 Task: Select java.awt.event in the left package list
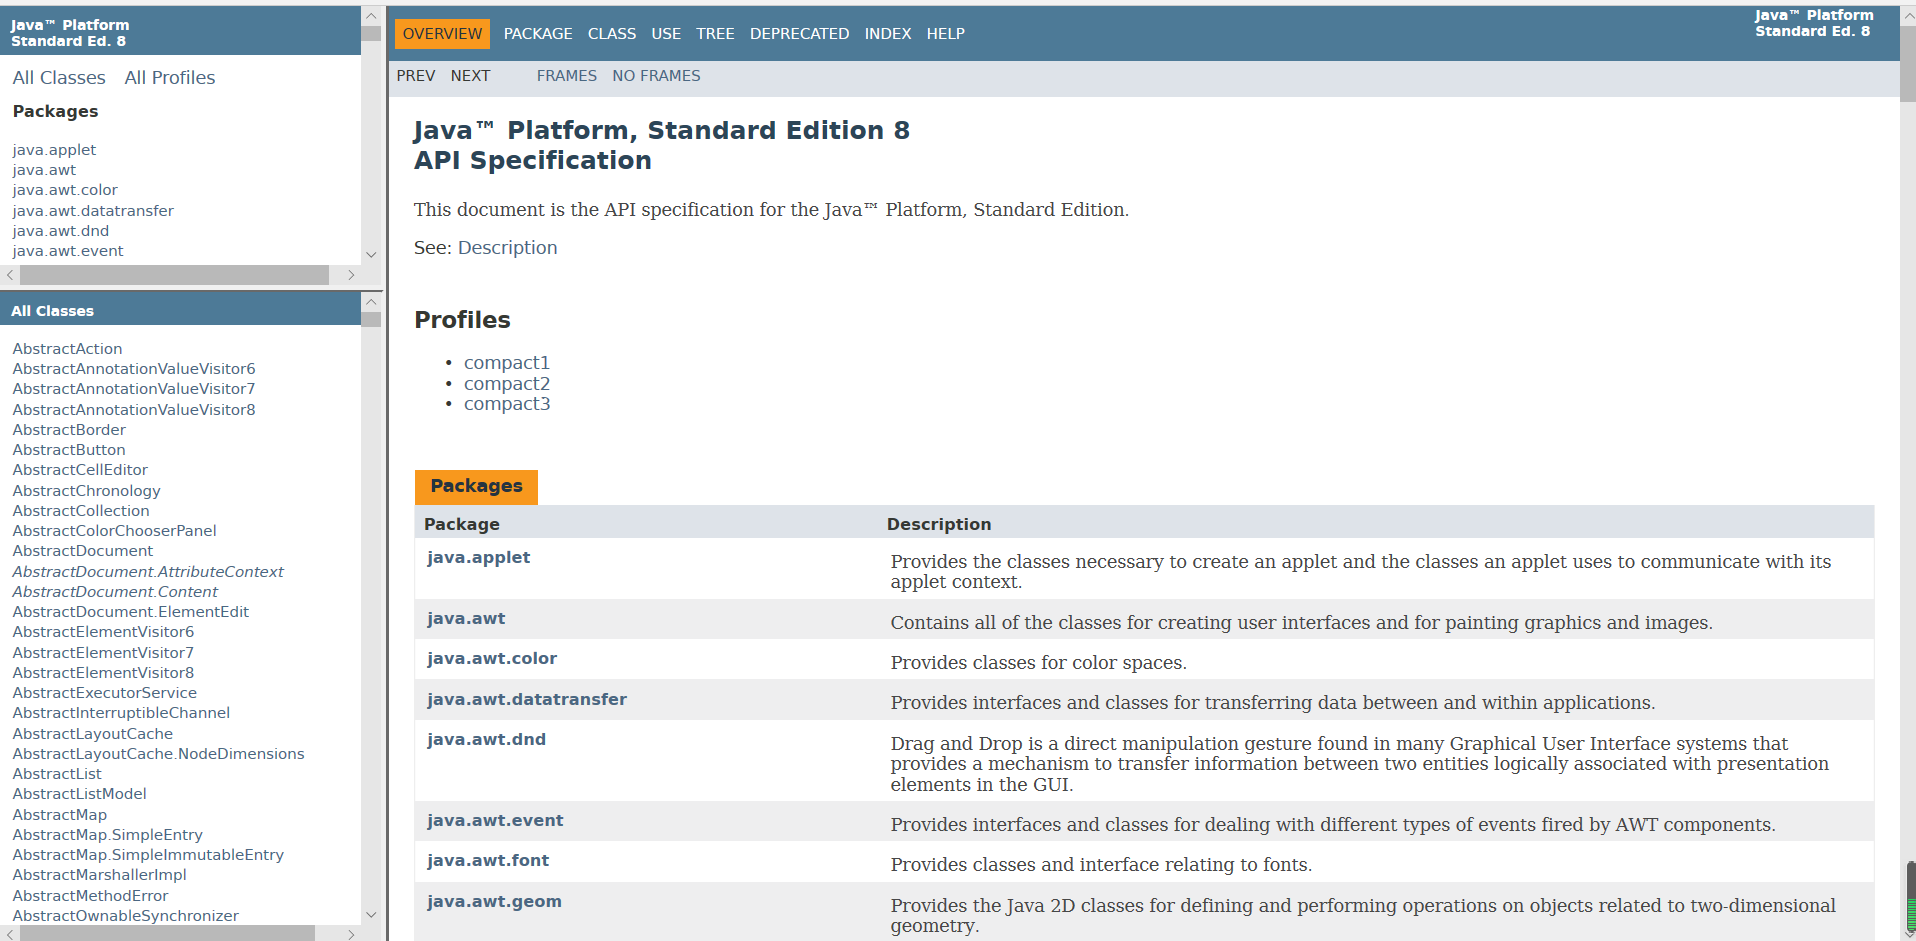68,251
